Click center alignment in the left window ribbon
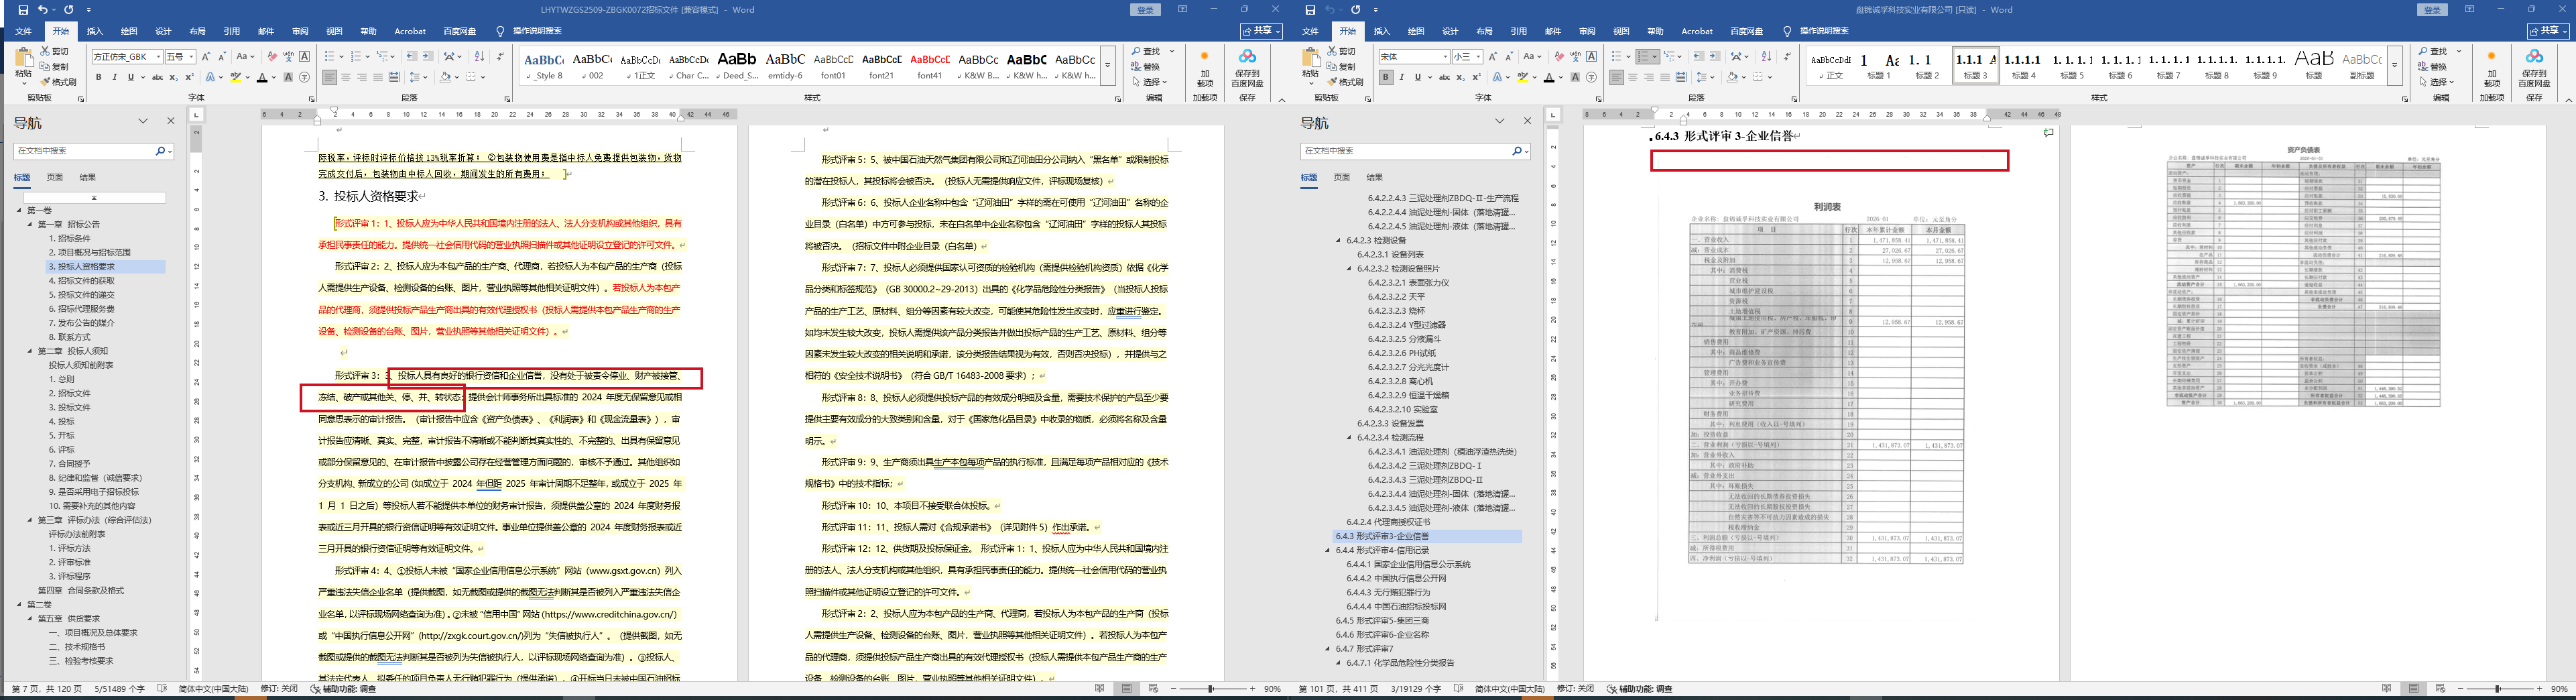This screenshot has width=2576, height=700. (346, 77)
